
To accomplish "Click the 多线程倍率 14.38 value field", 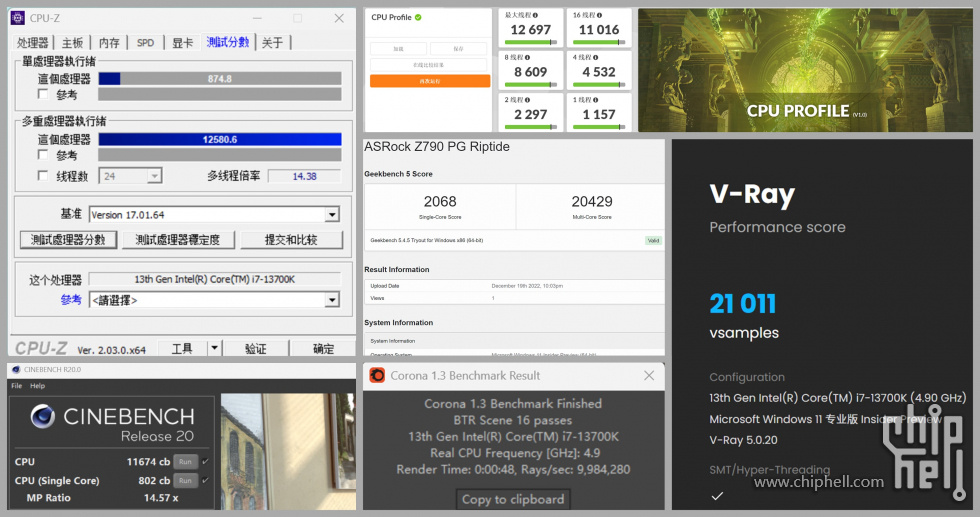I will pyautogui.click(x=304, y=176).
